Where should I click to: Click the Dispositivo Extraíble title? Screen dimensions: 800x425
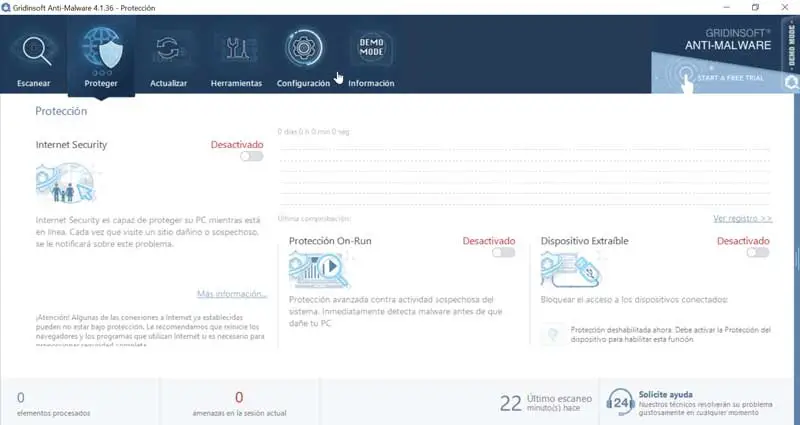pyautogui.click(x=585, y=241)
